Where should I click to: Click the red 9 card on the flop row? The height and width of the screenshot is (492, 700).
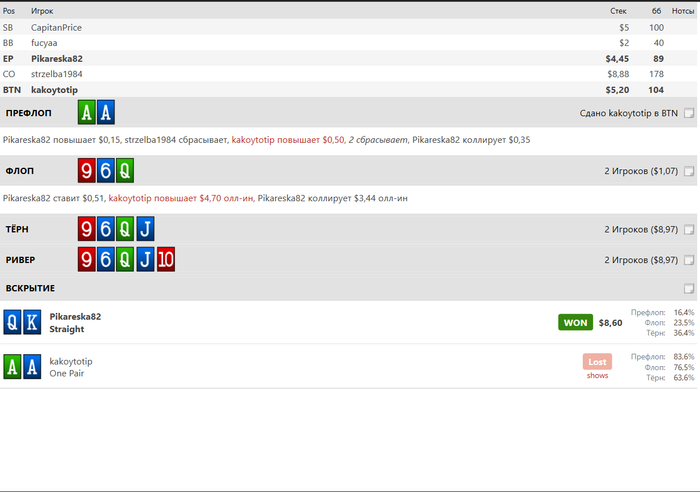pyautogui.click(x=87, y=171)
